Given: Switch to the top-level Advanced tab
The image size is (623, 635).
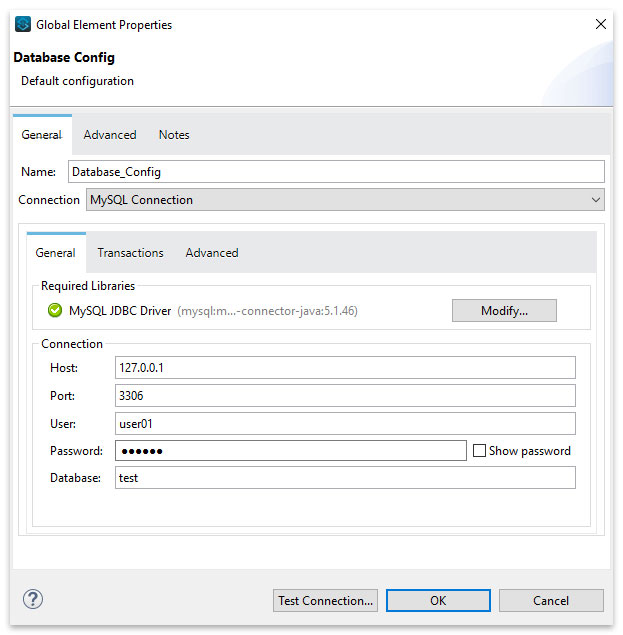Looking at the screenshot, I should [110, 135].
